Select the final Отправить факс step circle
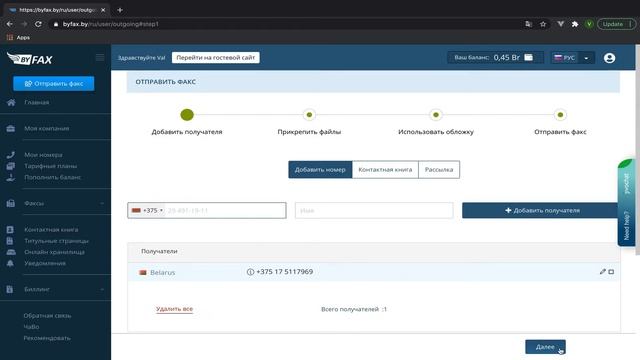Image resolution: width=640 pixels, height=360 pixels. [x=560, y=115]
